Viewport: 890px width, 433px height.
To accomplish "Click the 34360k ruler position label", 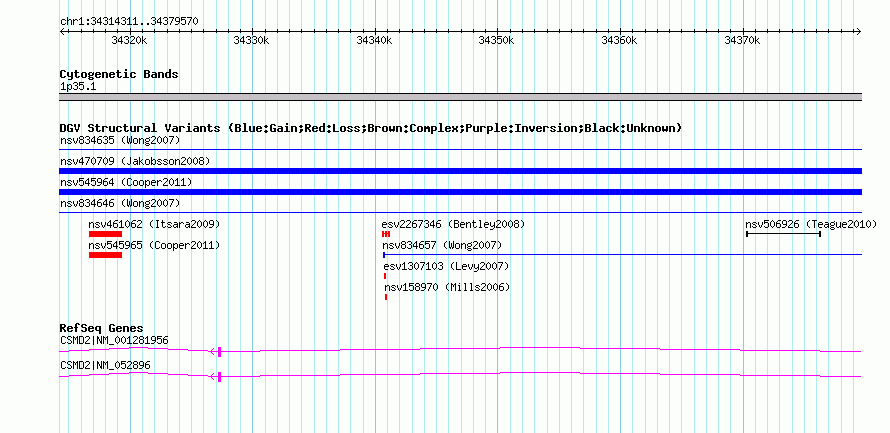I will [x=620, y=40].
